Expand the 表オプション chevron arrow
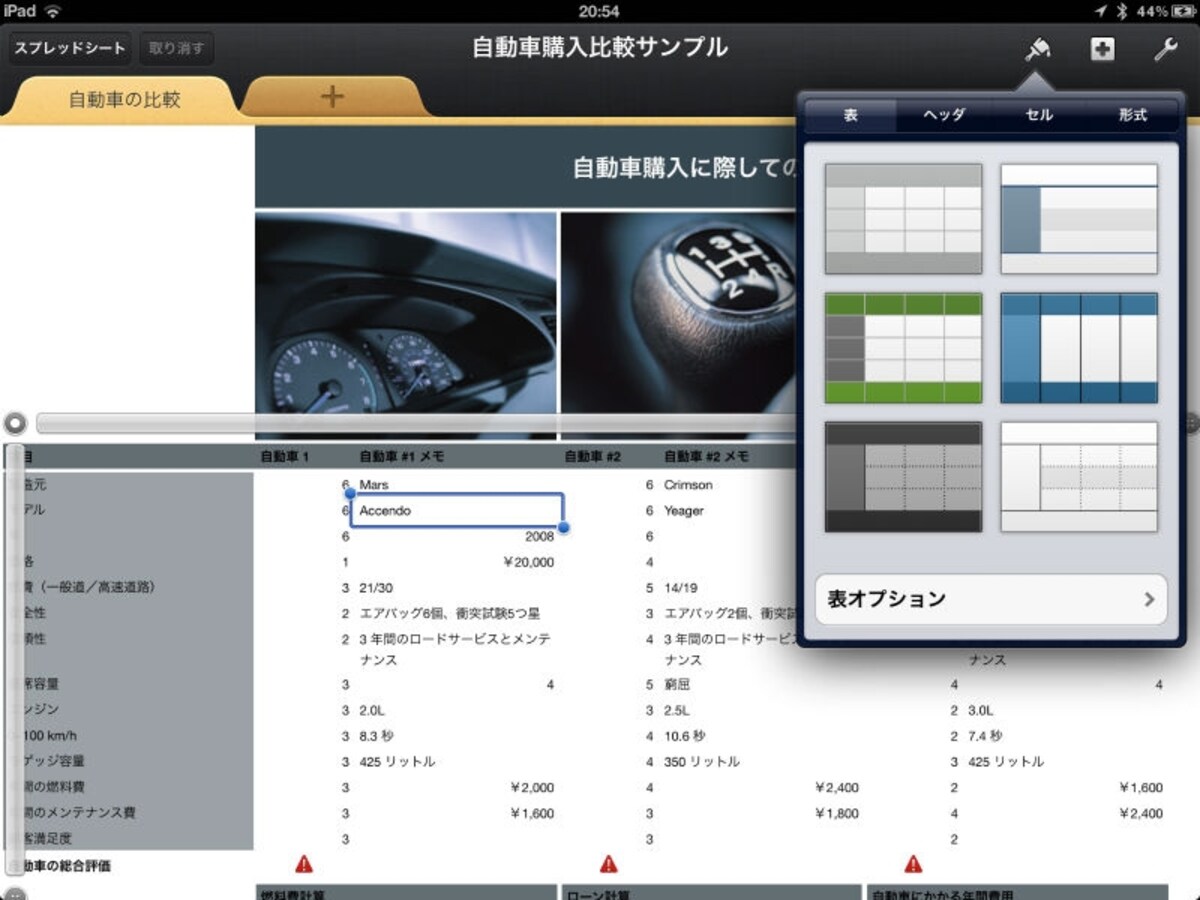The image size is (1200, 900). pos(1149,600)
